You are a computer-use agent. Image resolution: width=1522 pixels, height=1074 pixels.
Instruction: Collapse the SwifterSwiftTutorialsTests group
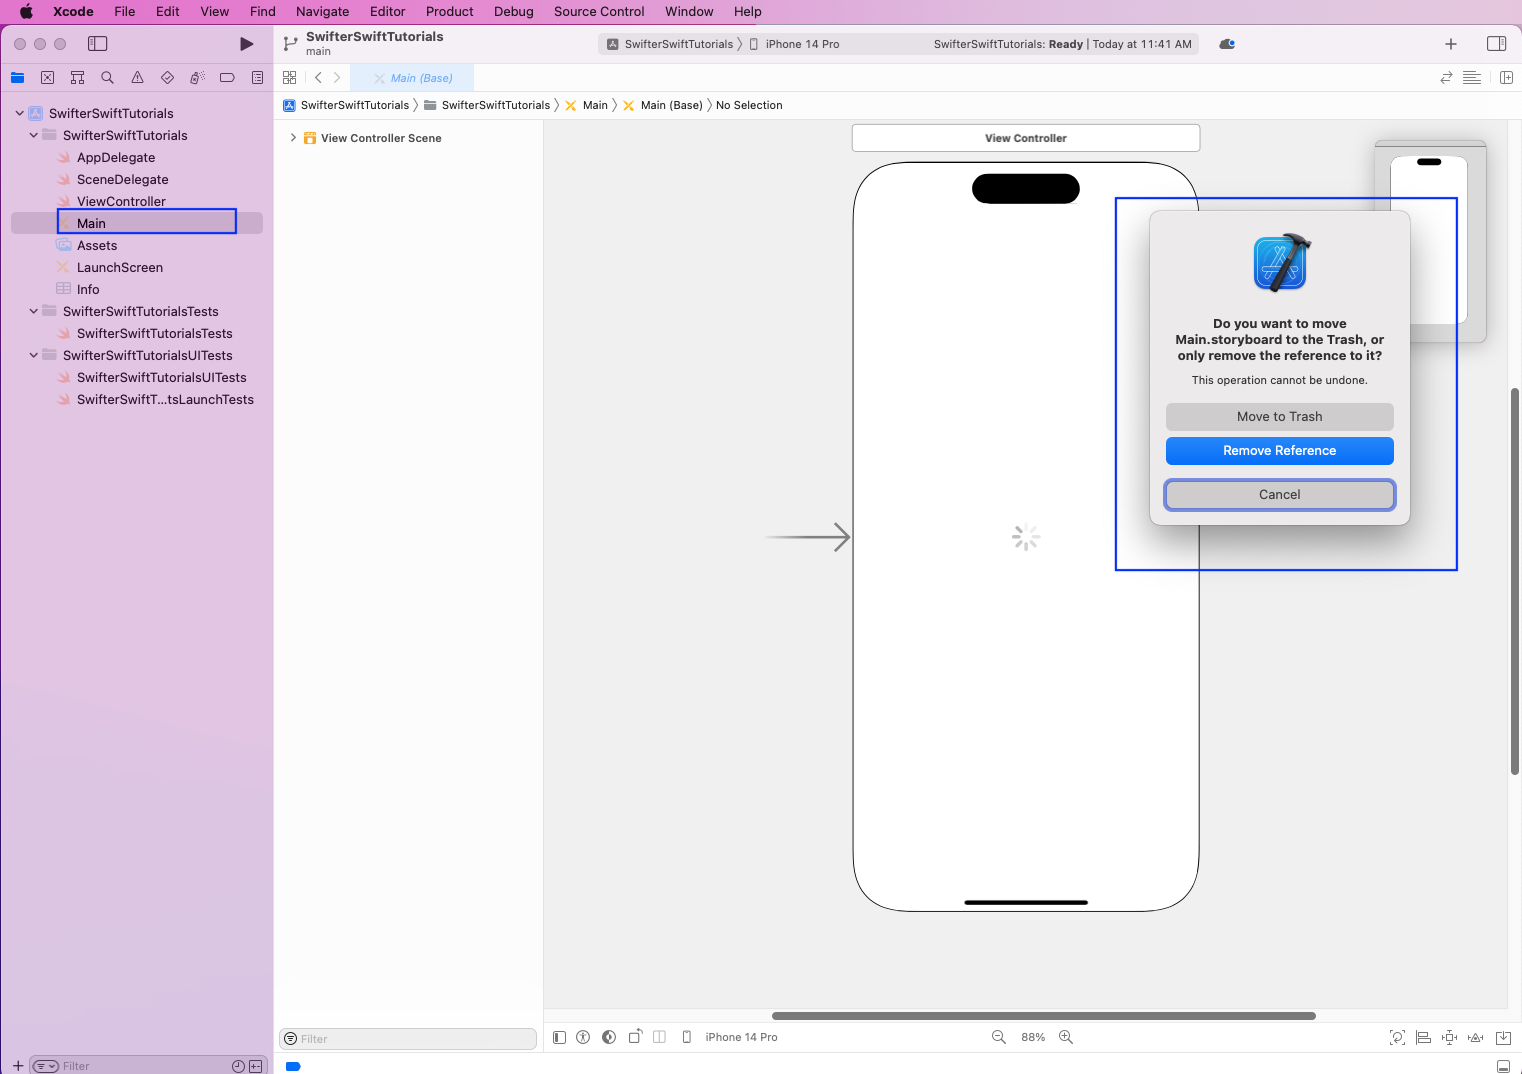(33, 311)
